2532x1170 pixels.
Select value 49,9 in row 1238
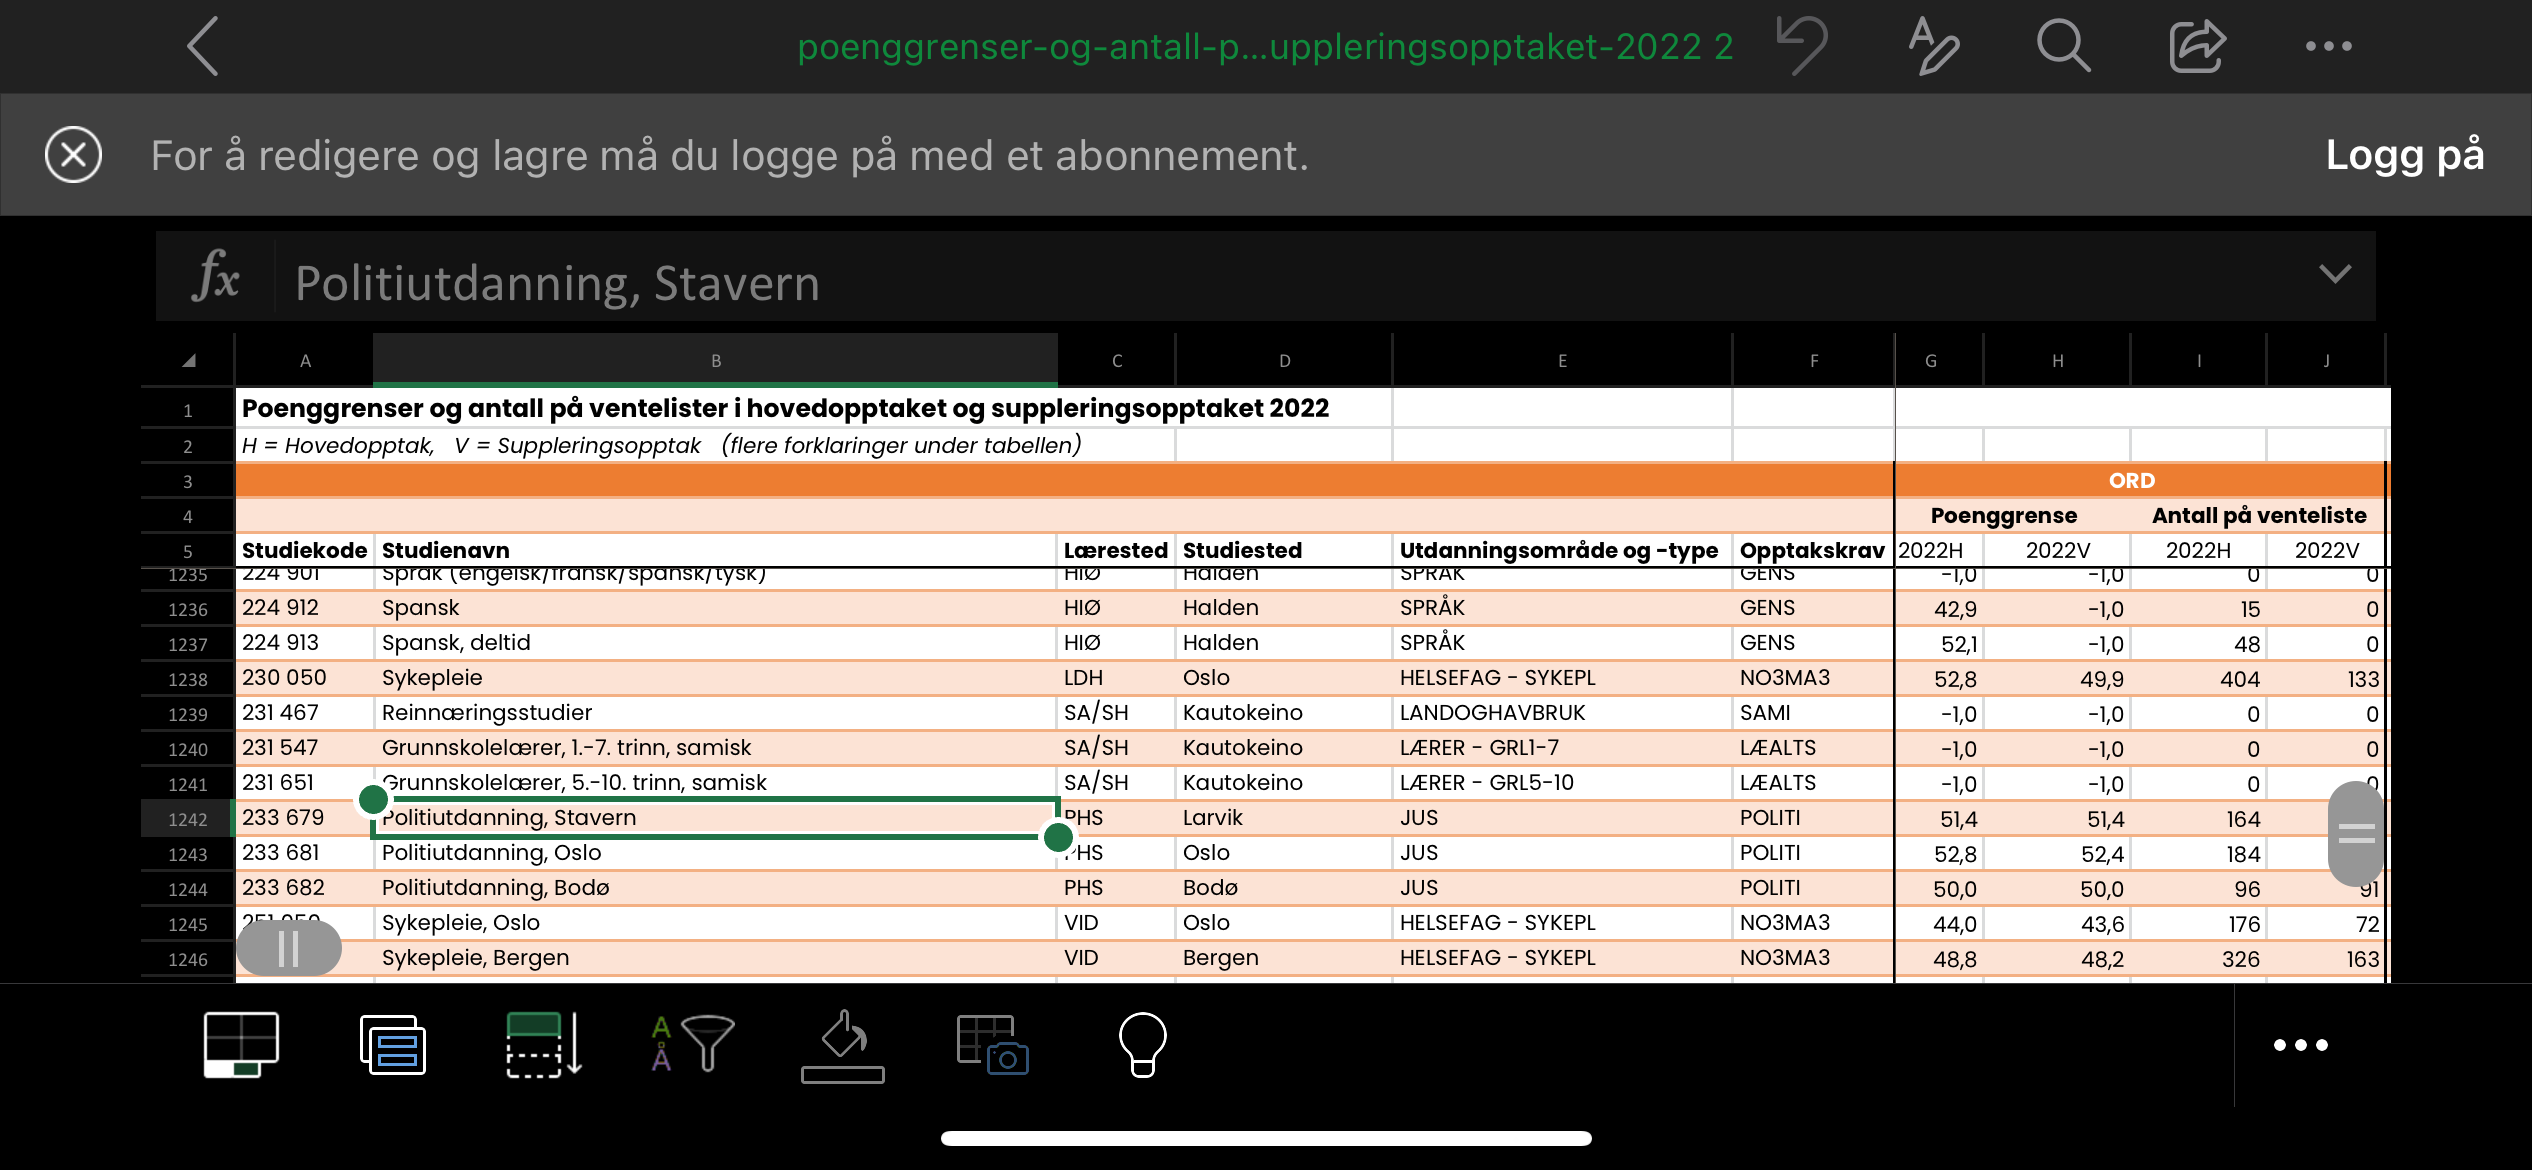(x=2057, y=679)
